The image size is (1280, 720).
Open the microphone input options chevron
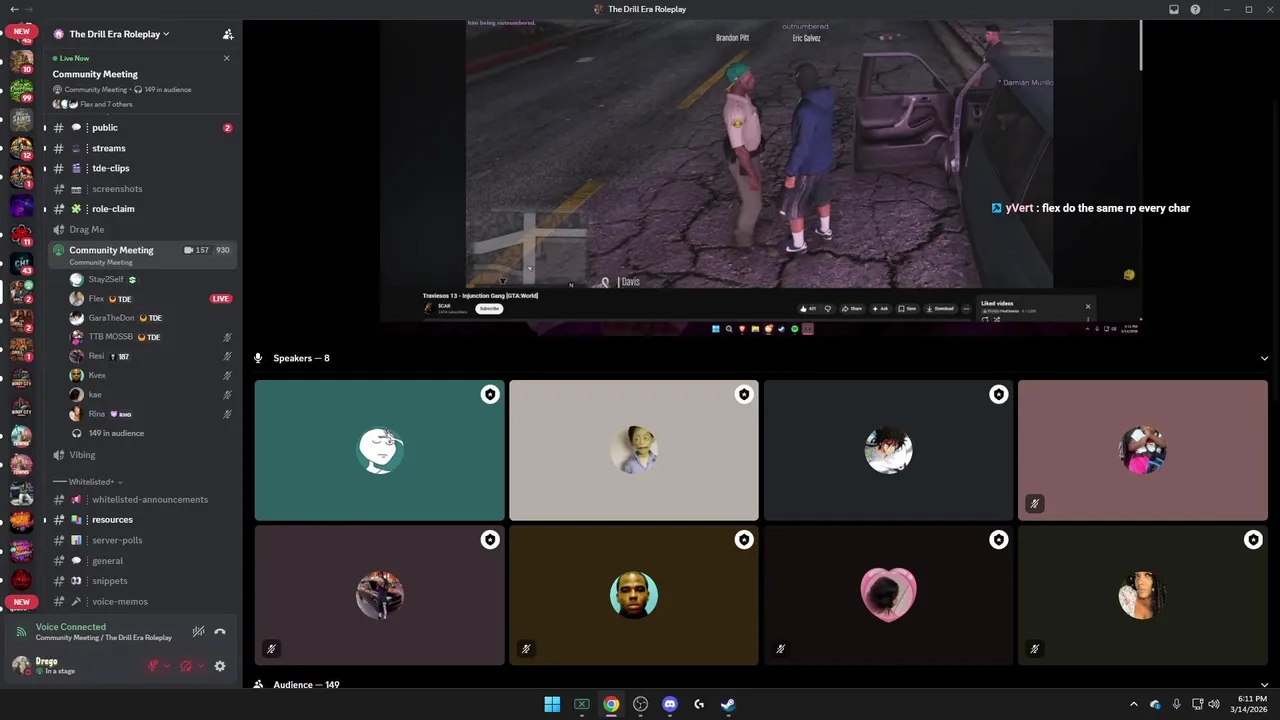(x=167, y=666)
